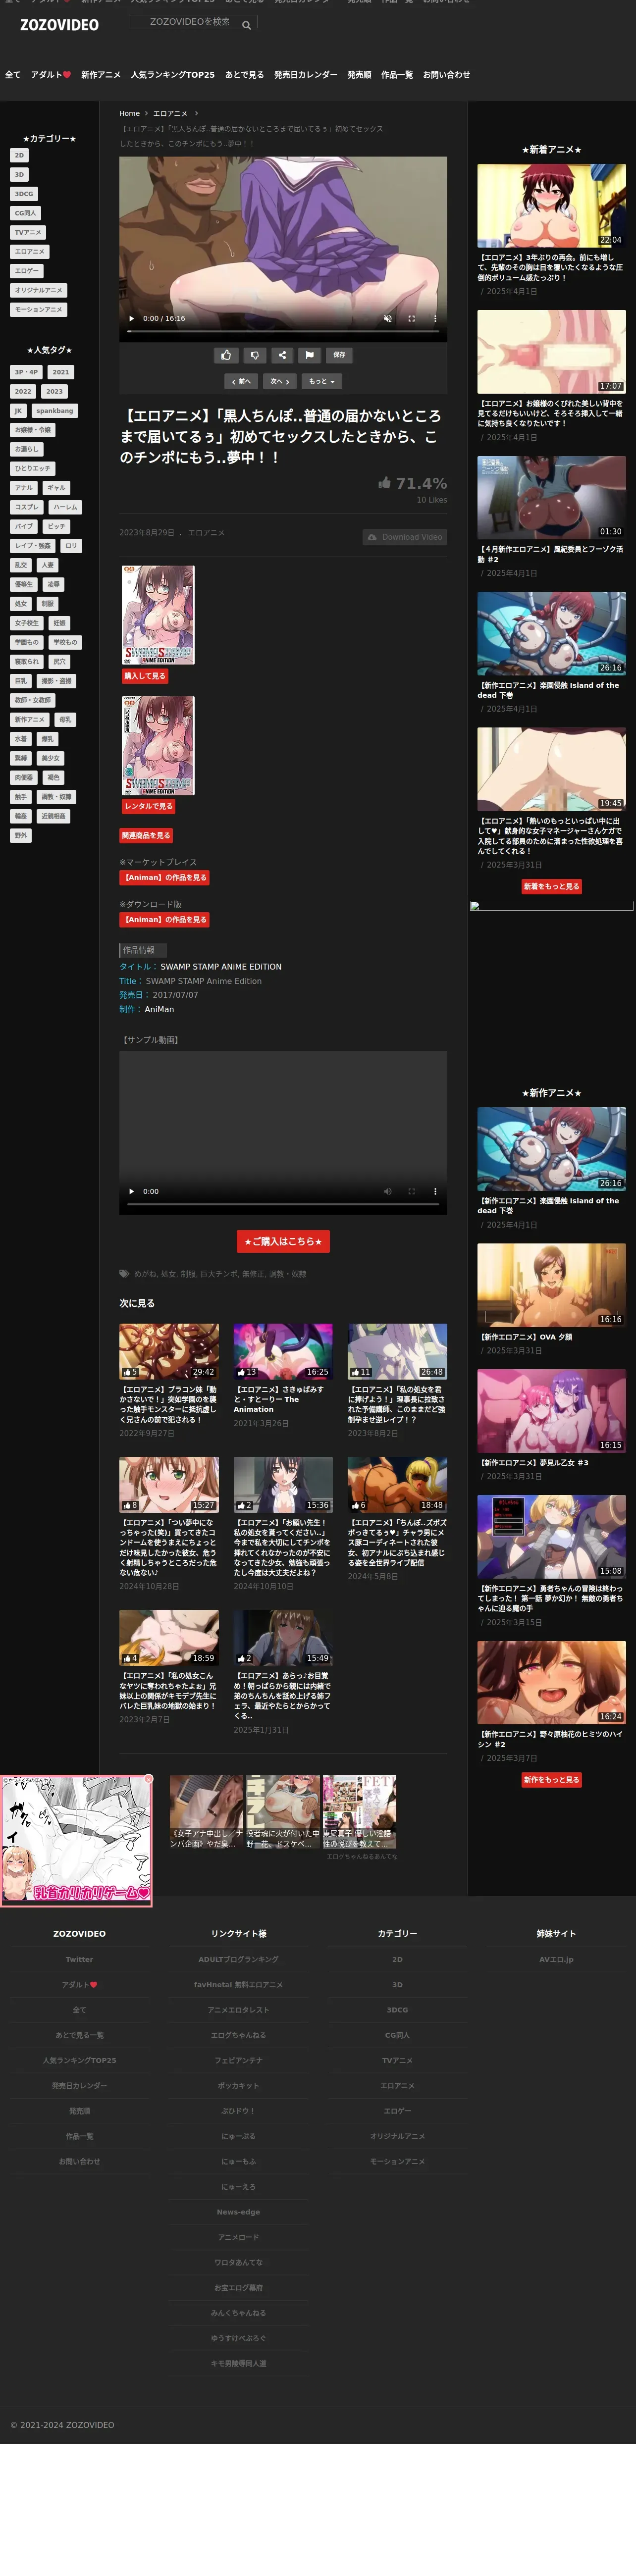Open the お問い合わせ nav item

click(446, 75)
